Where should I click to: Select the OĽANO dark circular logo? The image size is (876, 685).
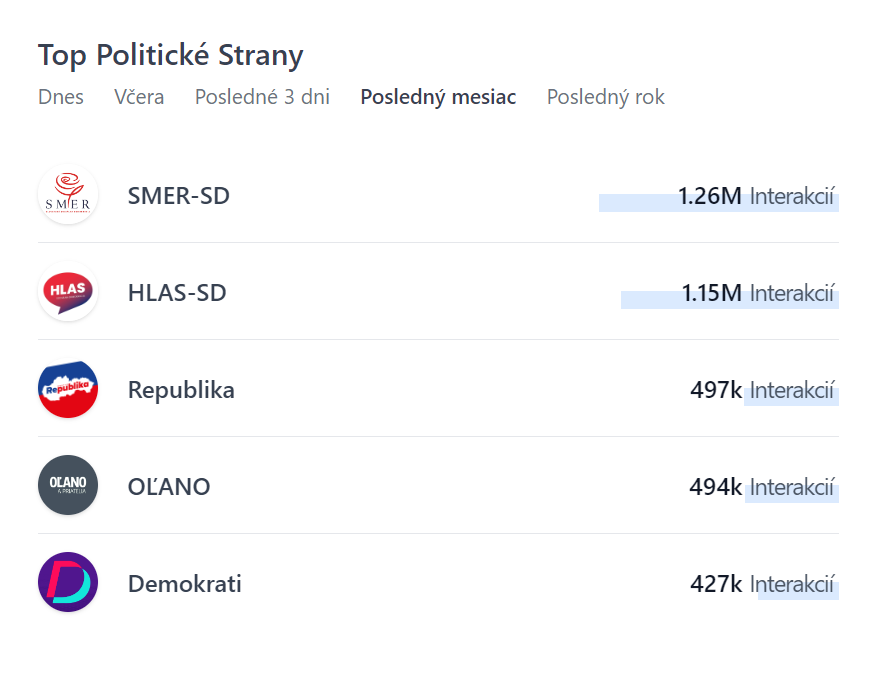(68, 486)
